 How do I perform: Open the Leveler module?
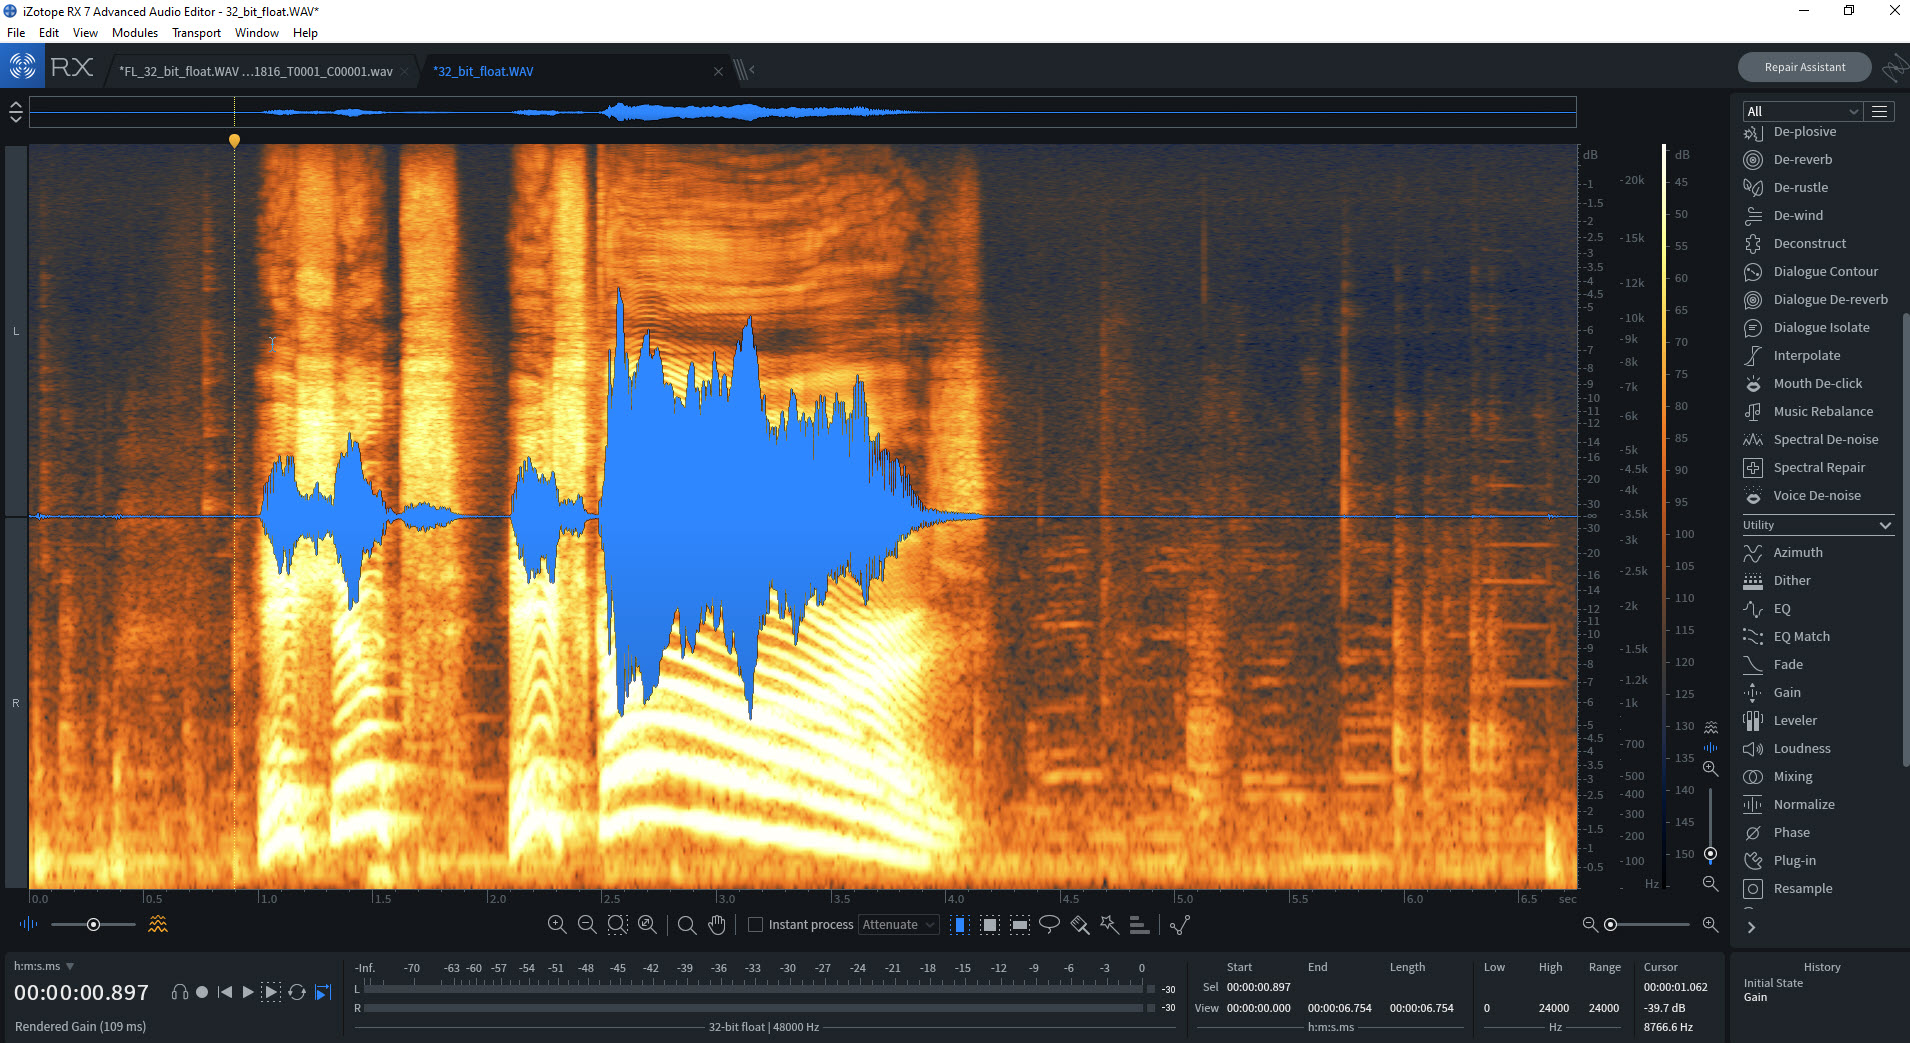(x=1795, y=720)
